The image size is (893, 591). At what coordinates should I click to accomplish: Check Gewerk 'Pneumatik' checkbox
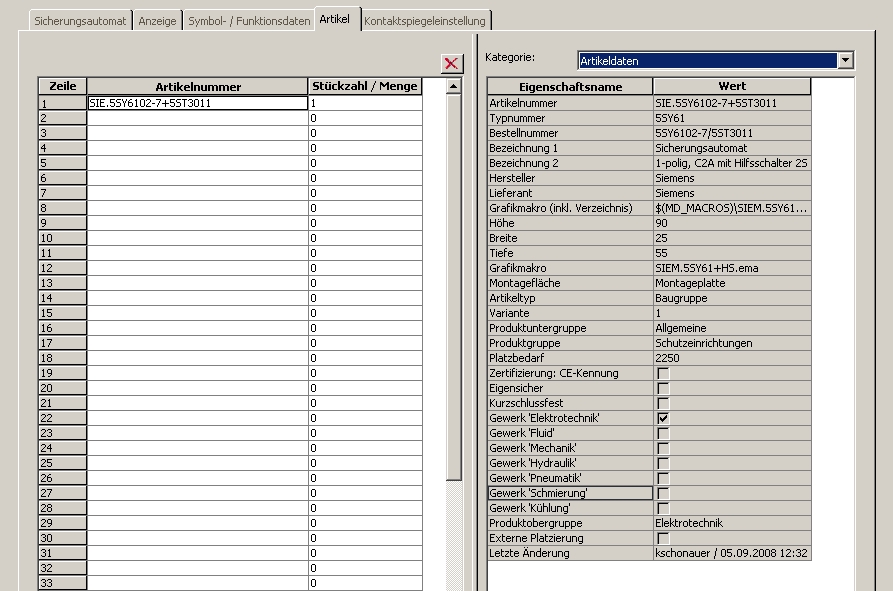click(663, 478)
